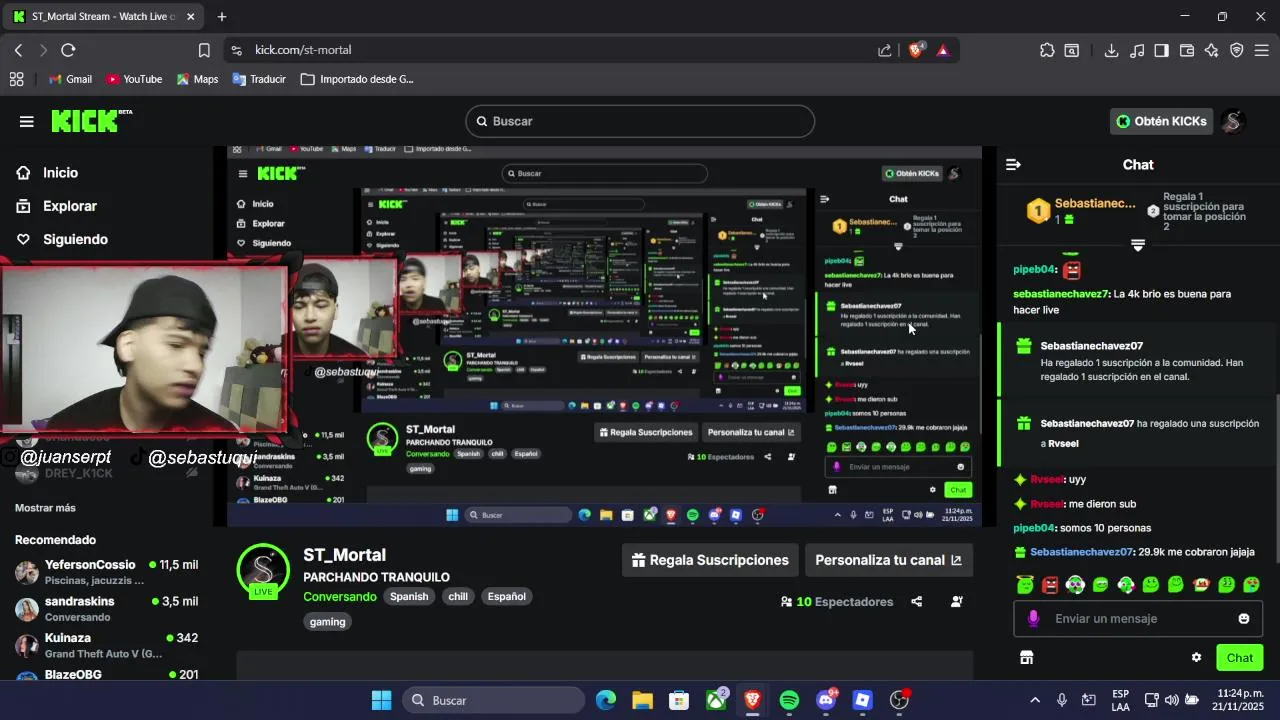Open Brave VPN shield icon

1237,50
